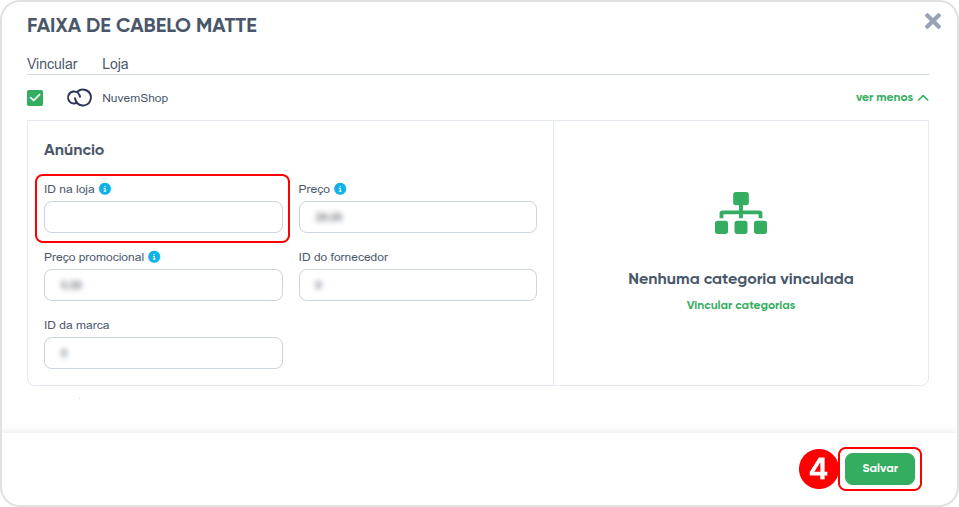959x507 pixels.
Task: Select the ID do fornecedor field
Action: point(418,285)
